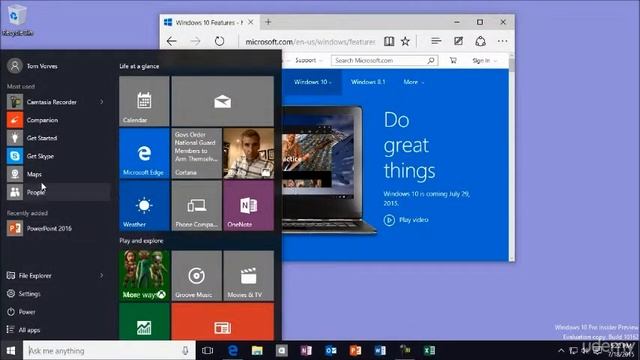Open the Weather tile
The width and height of the screenshot is (640, 360).
tap(144, 206)
